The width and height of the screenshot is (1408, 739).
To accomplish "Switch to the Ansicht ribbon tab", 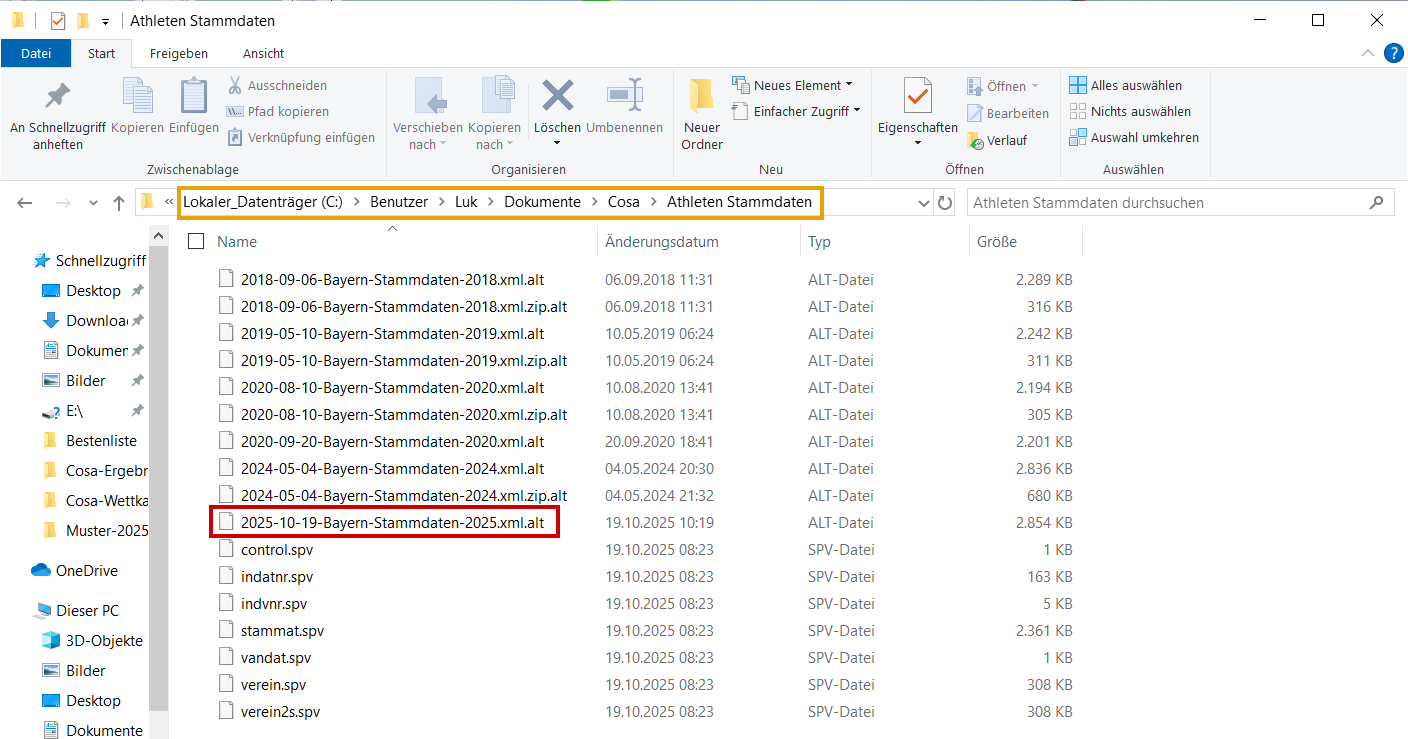I will pos(263,53).
